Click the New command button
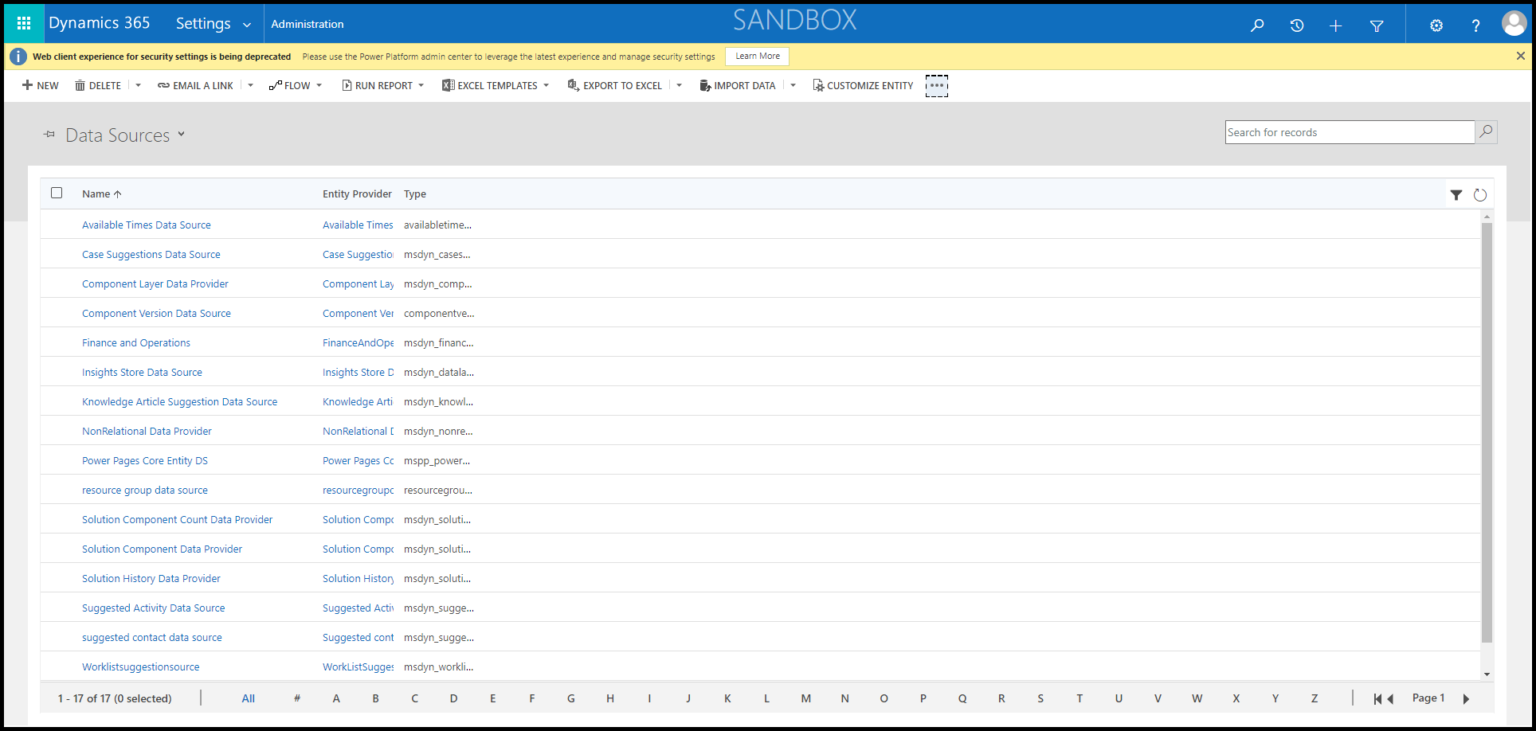The height and width of the screenshot is (731, 1536). (40, 86)
